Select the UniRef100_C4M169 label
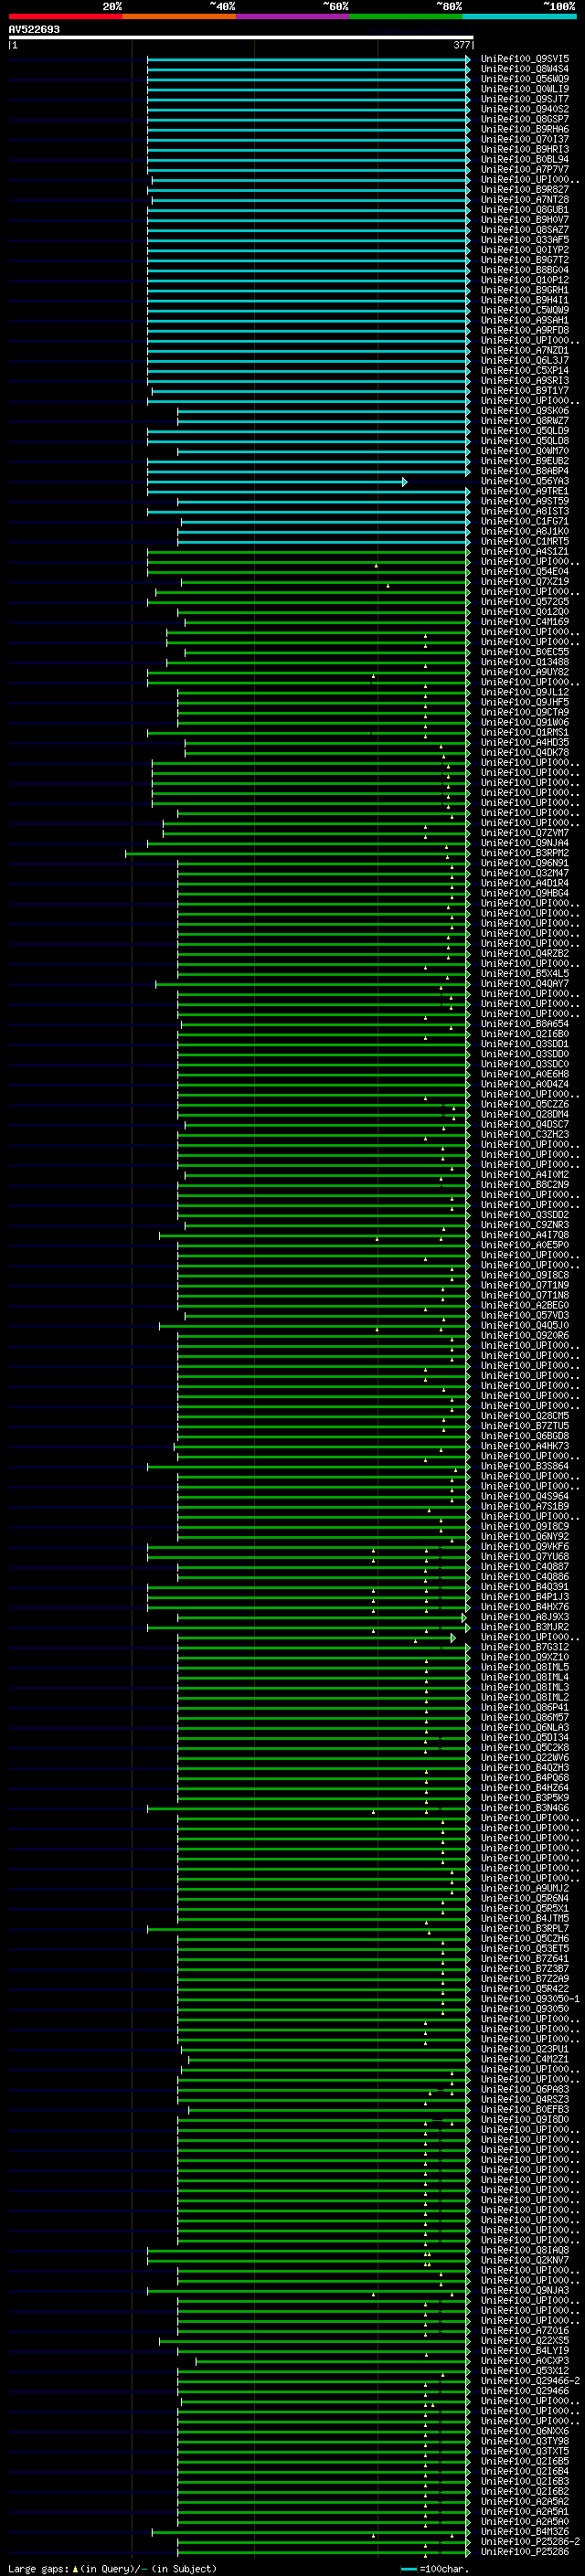 [525, 622]
